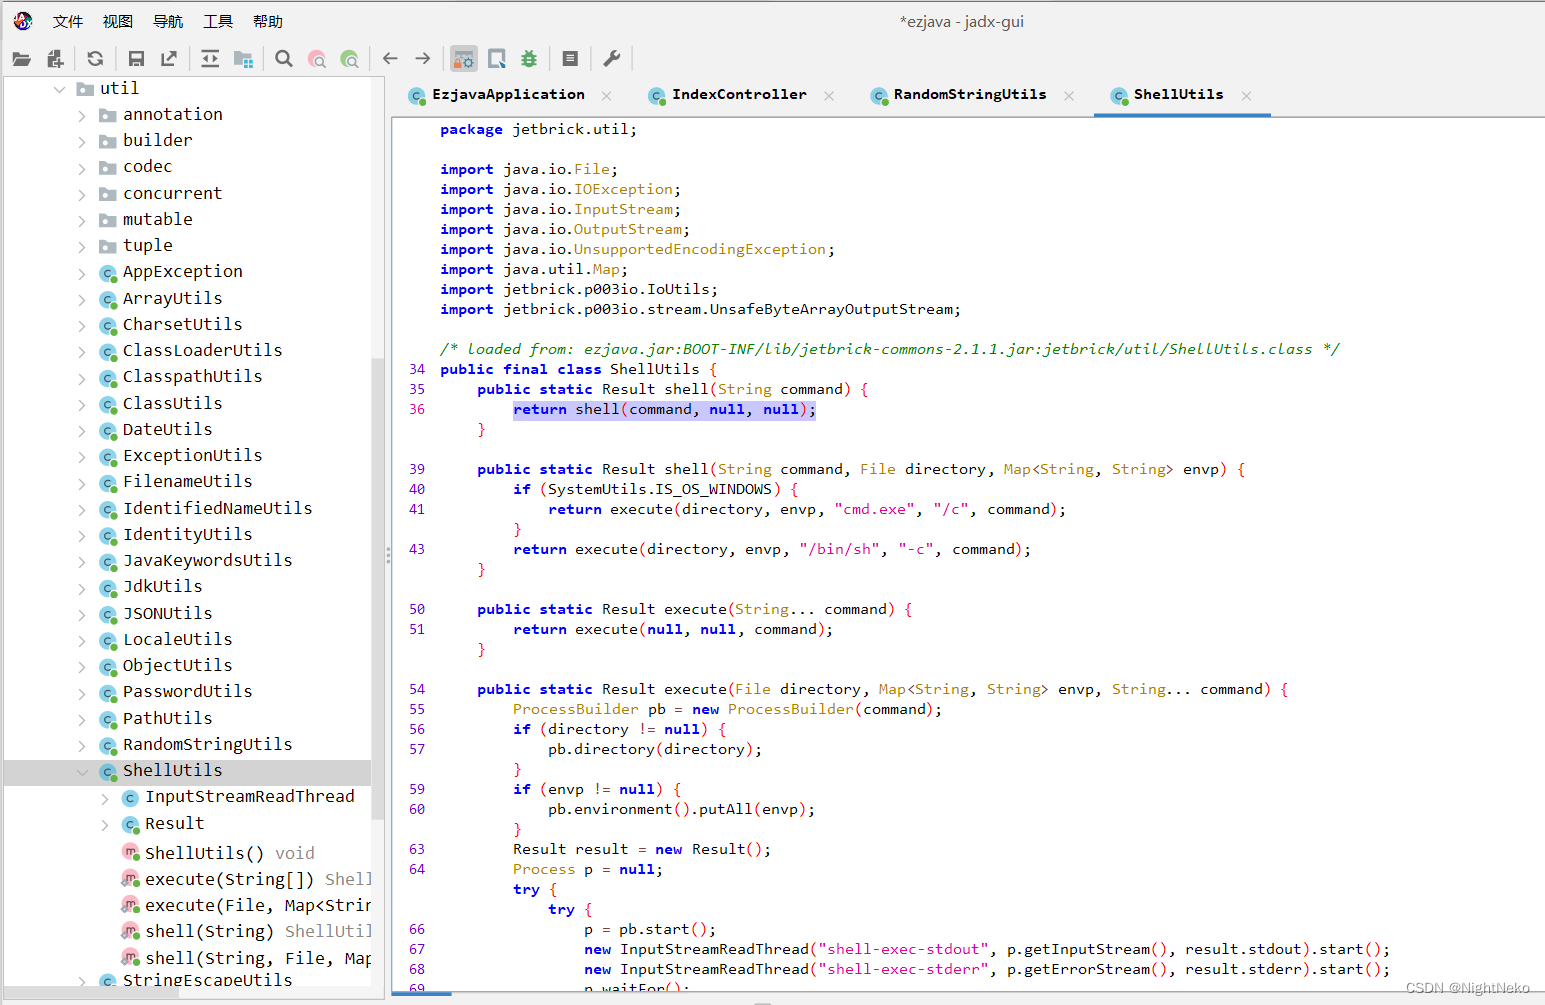1545x1005 pixels.
Task: Toggle flatten packages view
Action: click(244, 58)
